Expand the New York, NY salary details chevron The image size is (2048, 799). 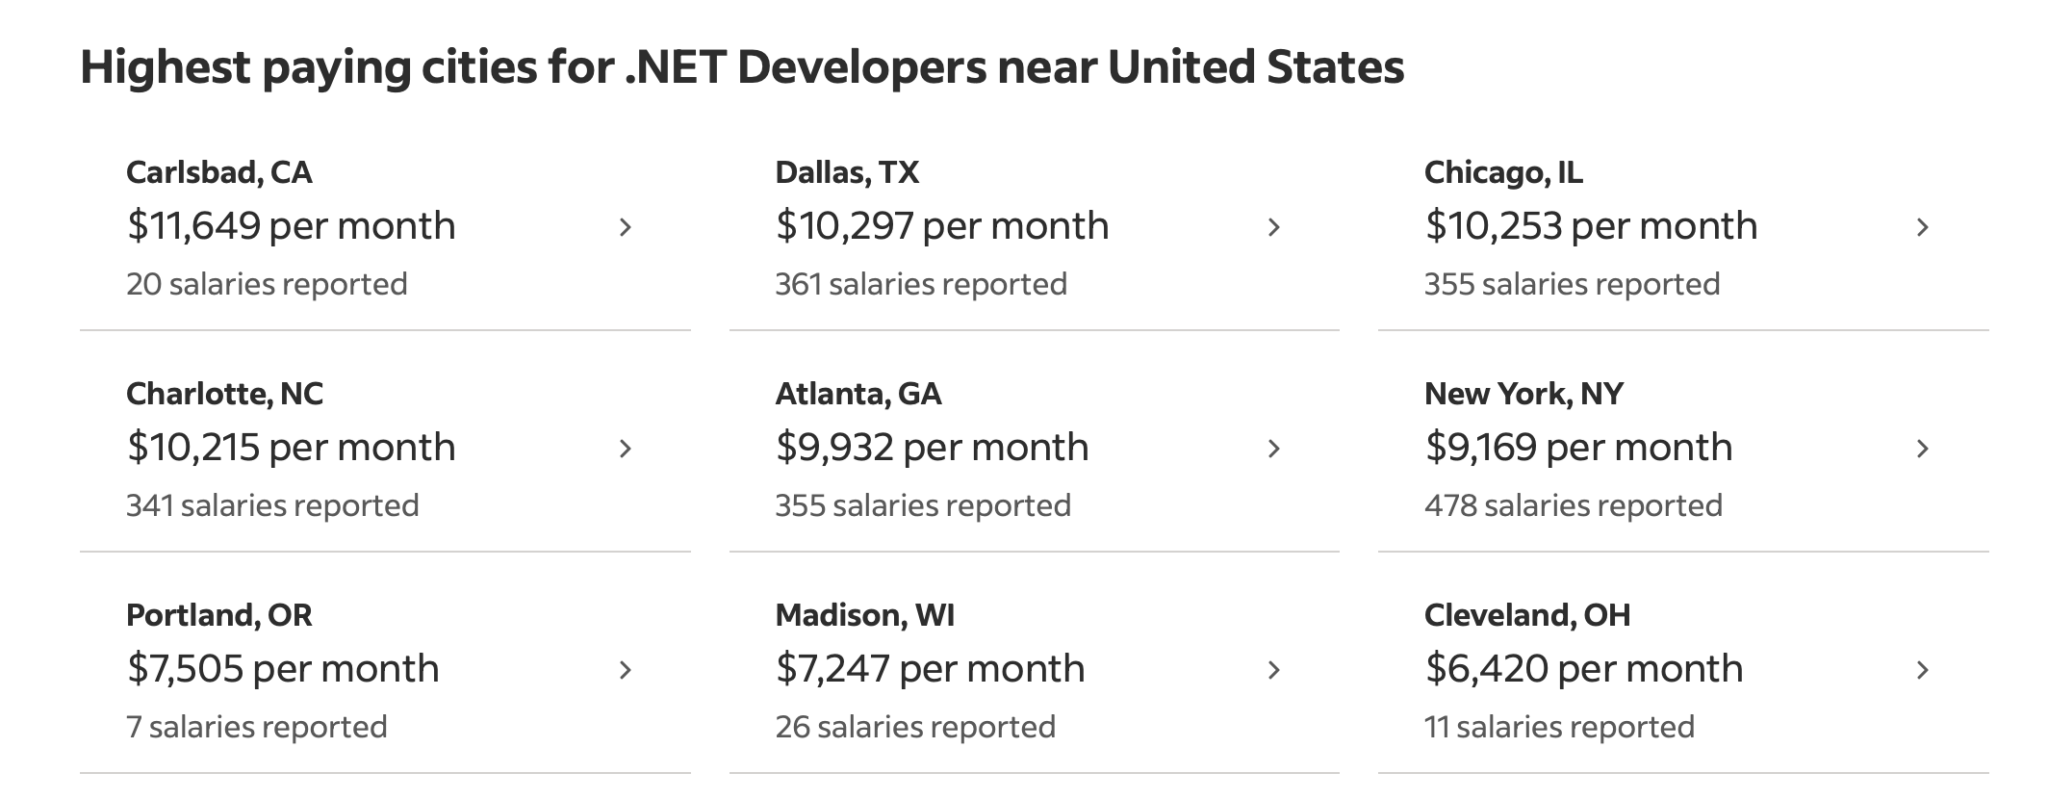[1922, 449]
